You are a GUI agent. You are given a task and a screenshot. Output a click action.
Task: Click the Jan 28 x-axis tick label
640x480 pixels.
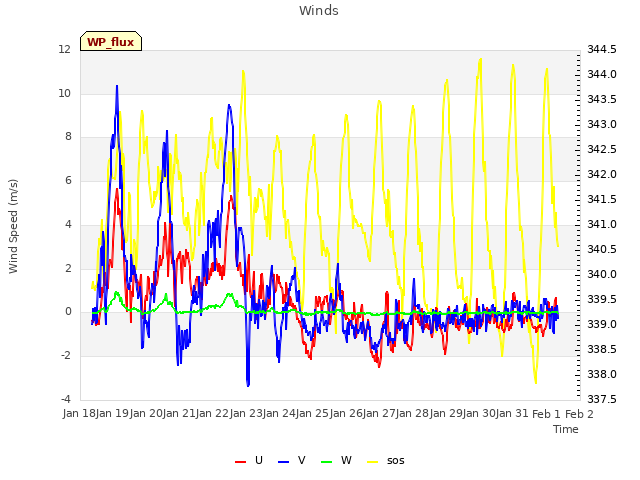(x=413, y=413)
